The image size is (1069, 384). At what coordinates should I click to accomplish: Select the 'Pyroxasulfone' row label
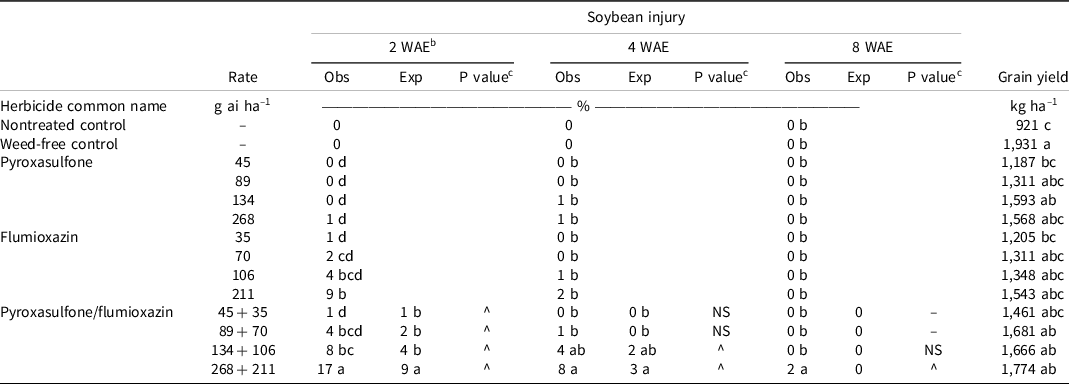pos(46,163)
